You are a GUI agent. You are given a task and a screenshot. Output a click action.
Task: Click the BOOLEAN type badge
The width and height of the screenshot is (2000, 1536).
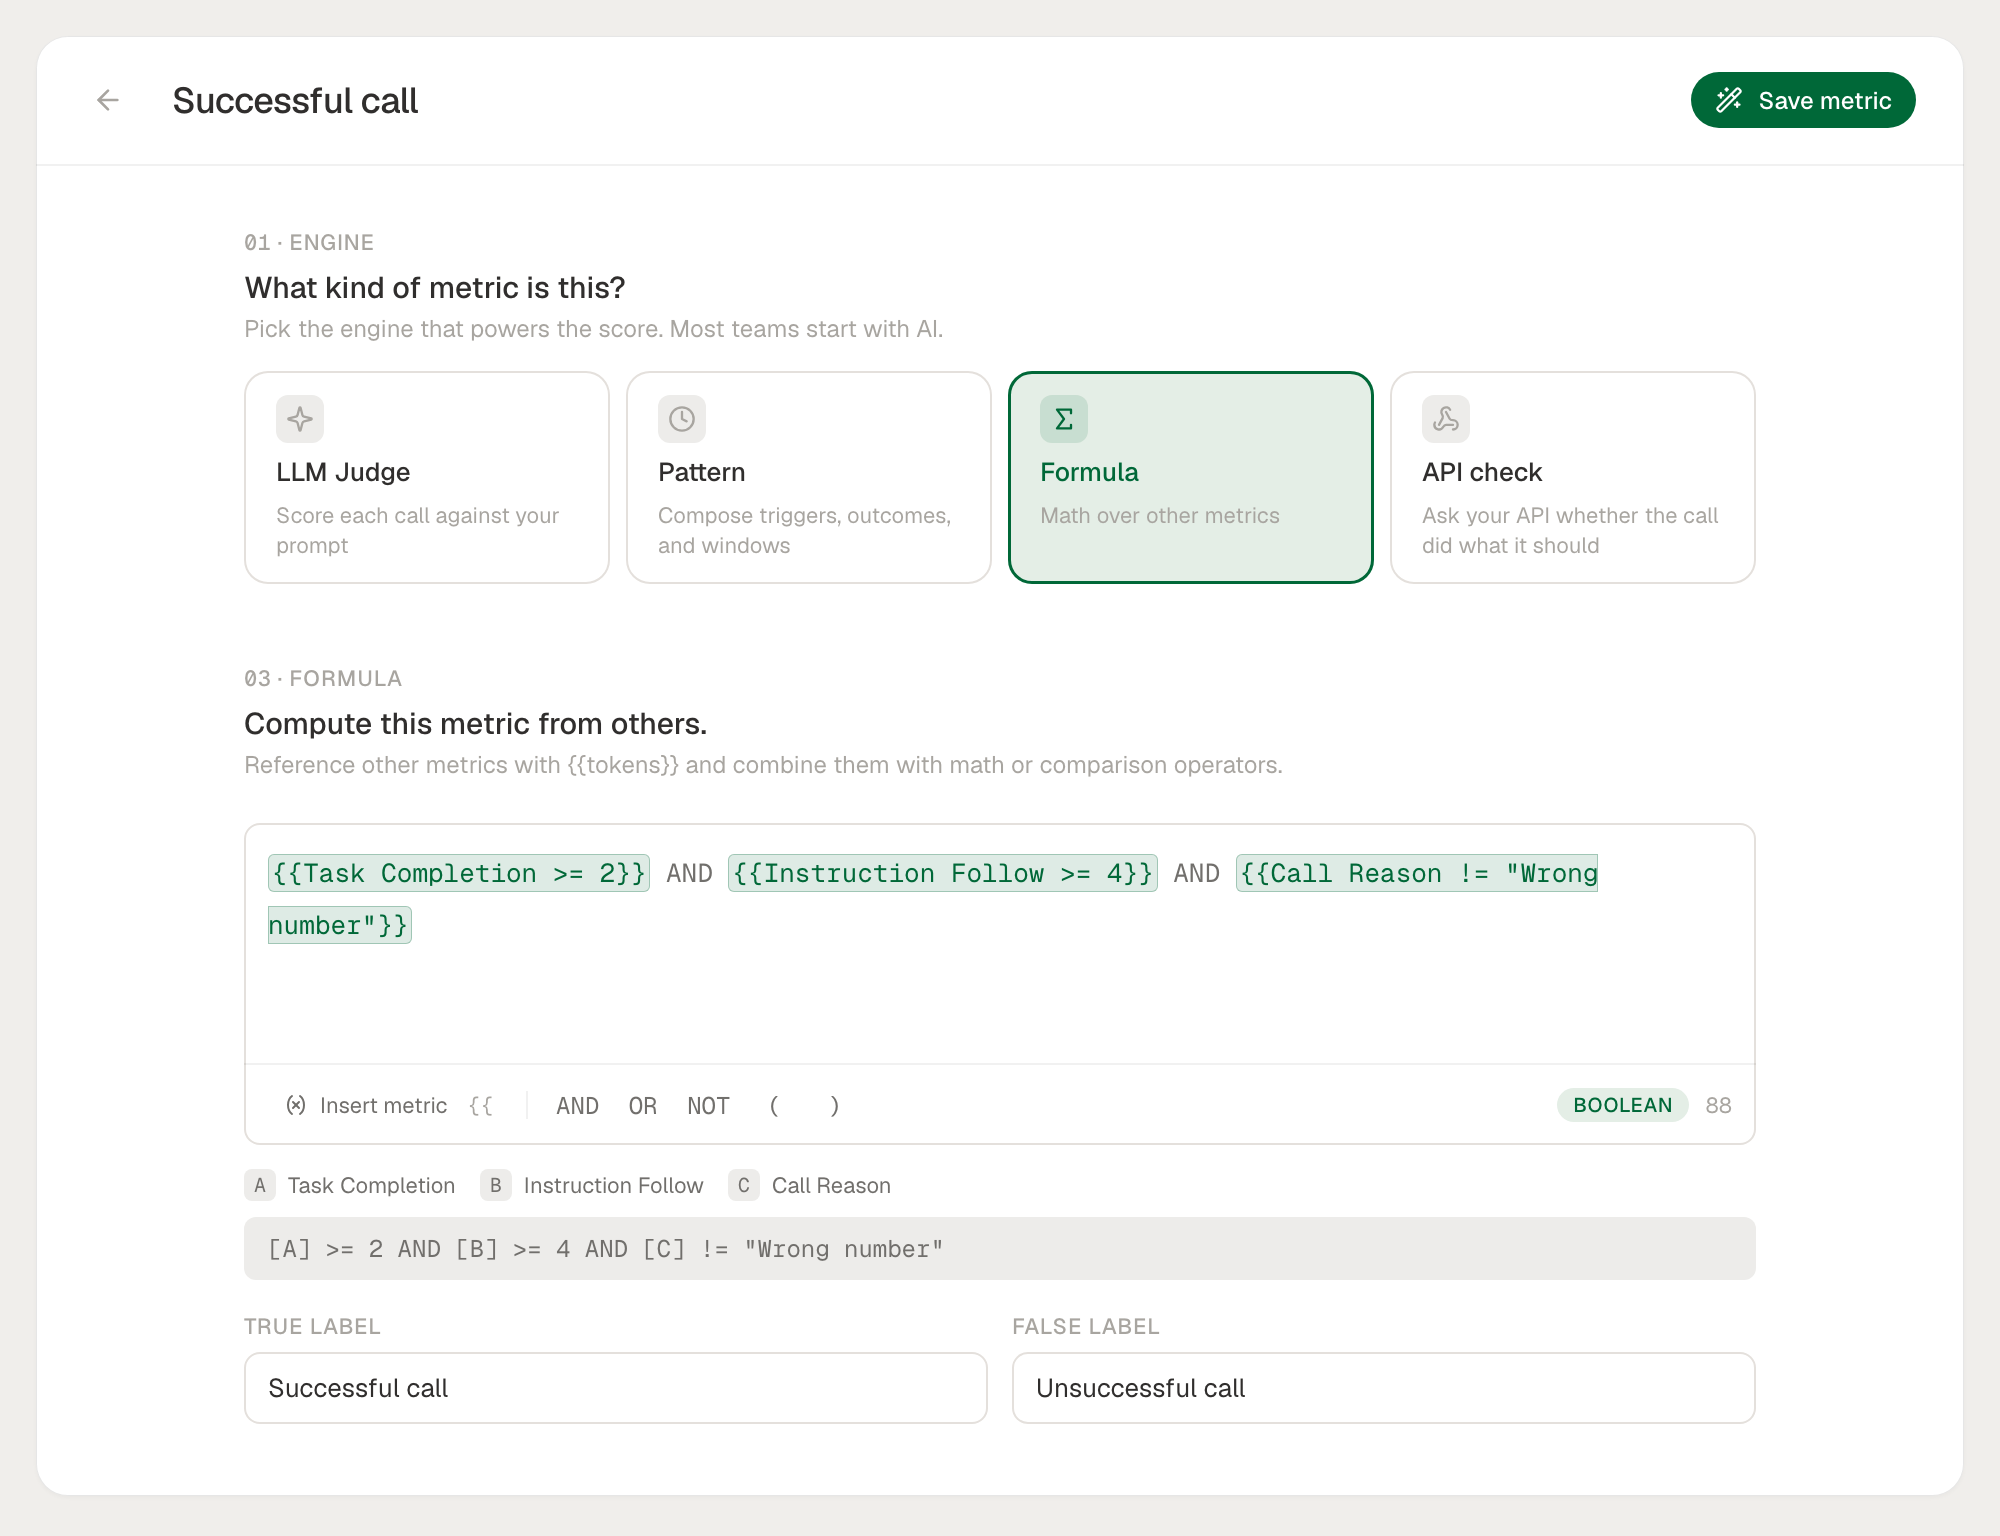1622,1105
